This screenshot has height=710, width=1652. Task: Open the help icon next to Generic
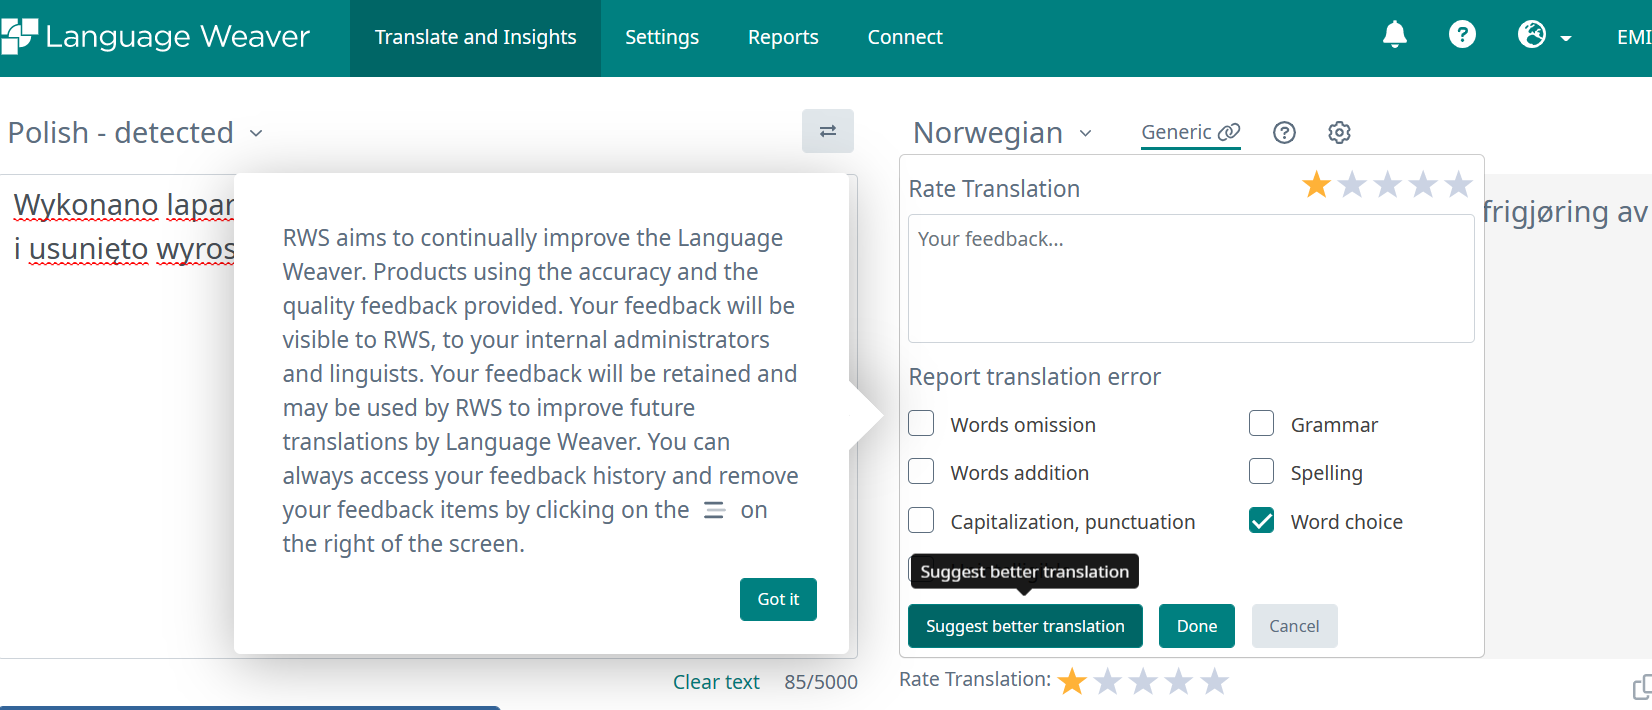(1285, 132)
